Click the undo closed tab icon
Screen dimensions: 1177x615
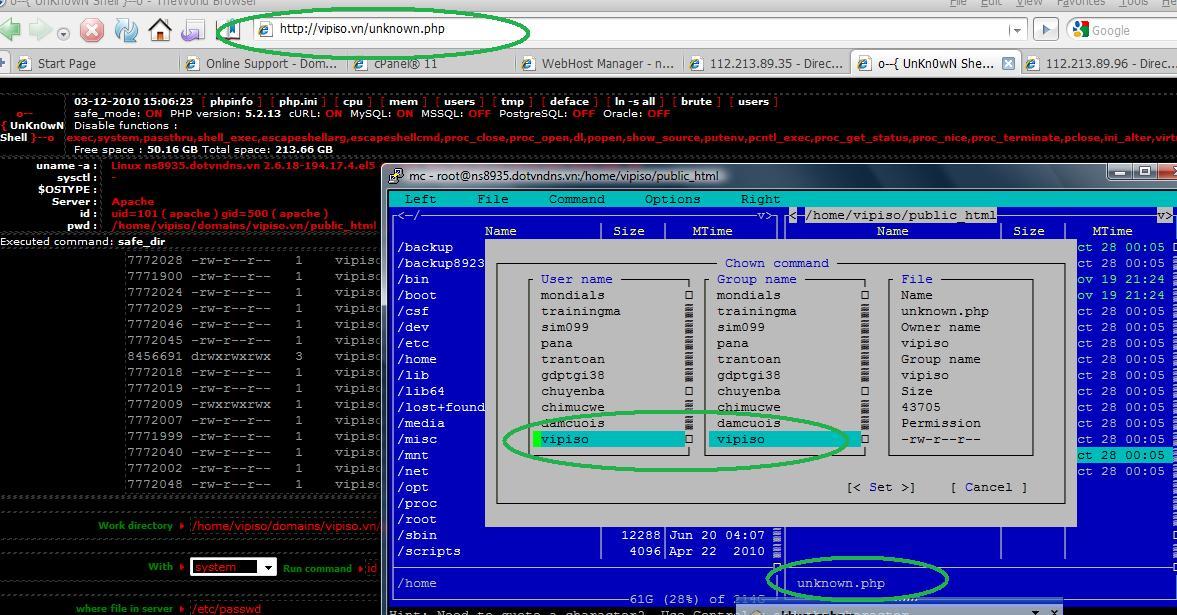(x=192, y=30)
